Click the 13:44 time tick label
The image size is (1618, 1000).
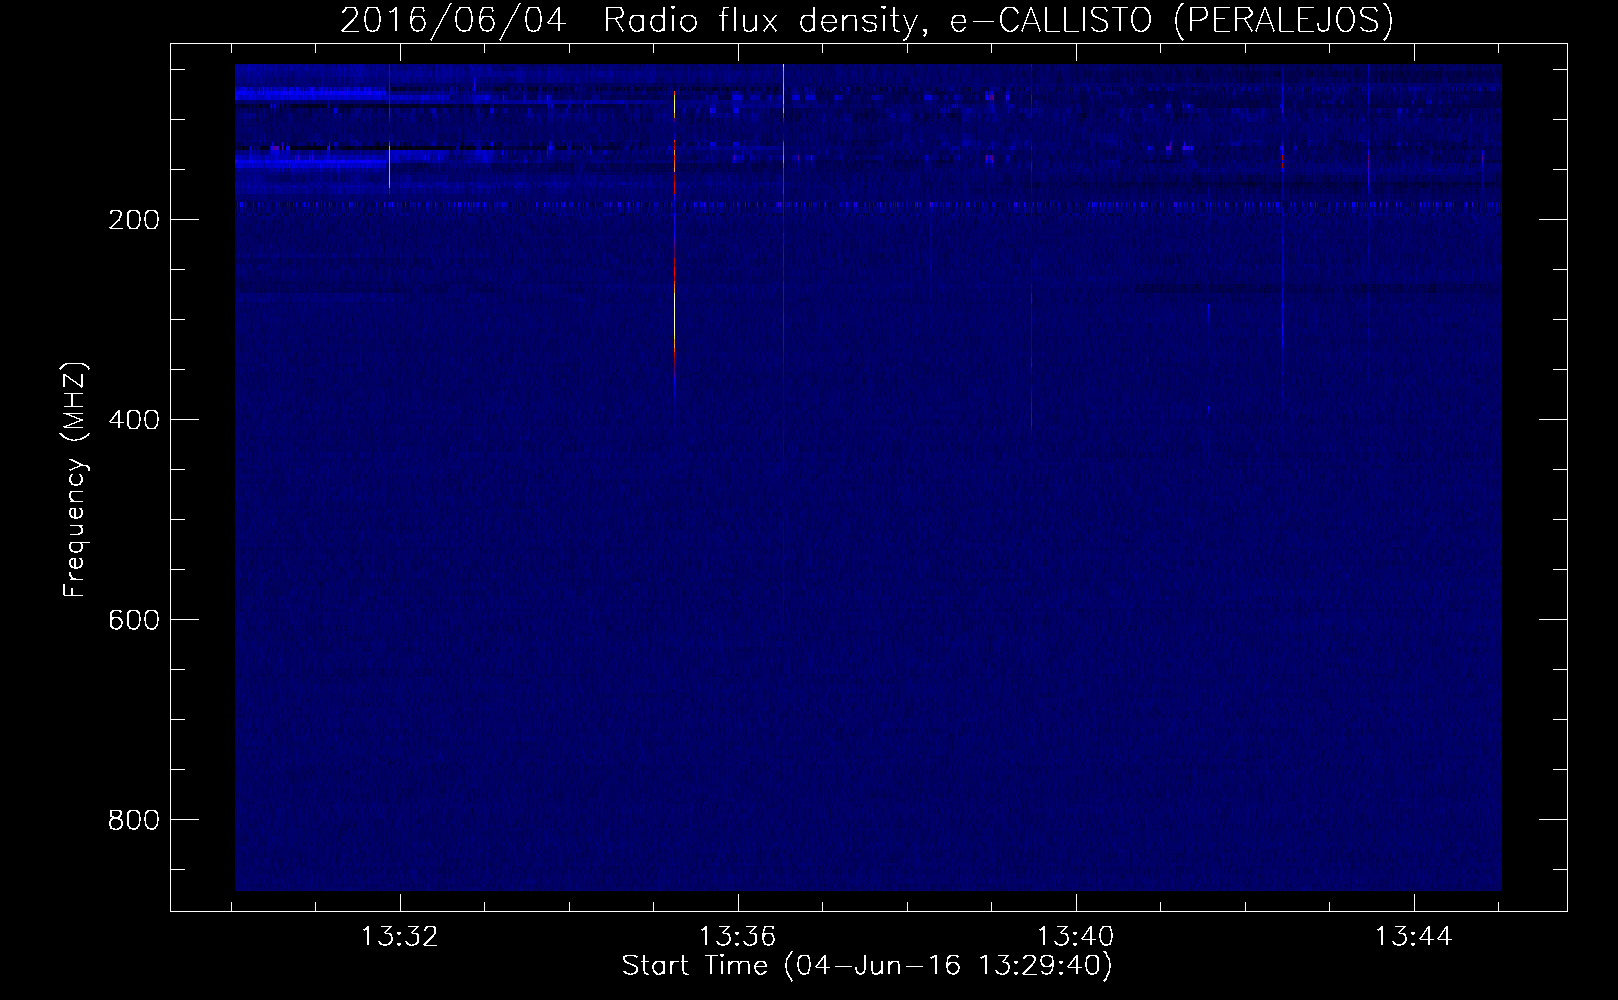tap(1414, 937)
